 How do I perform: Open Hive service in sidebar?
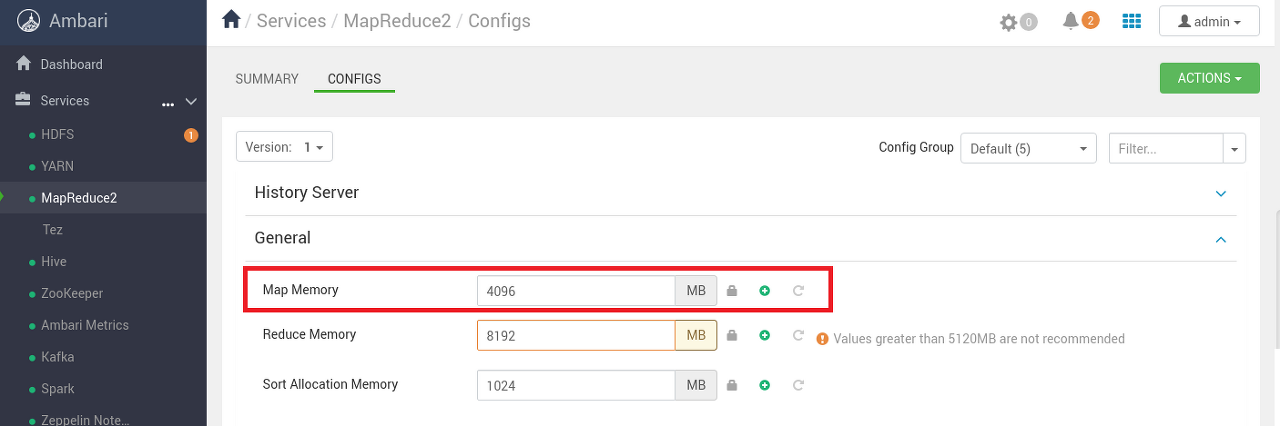[x=54, y=261]
